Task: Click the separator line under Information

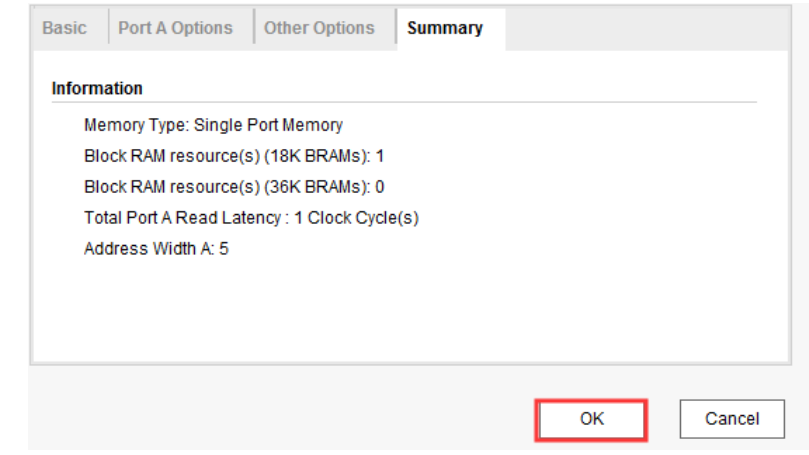Action: (x=404, y=102)
